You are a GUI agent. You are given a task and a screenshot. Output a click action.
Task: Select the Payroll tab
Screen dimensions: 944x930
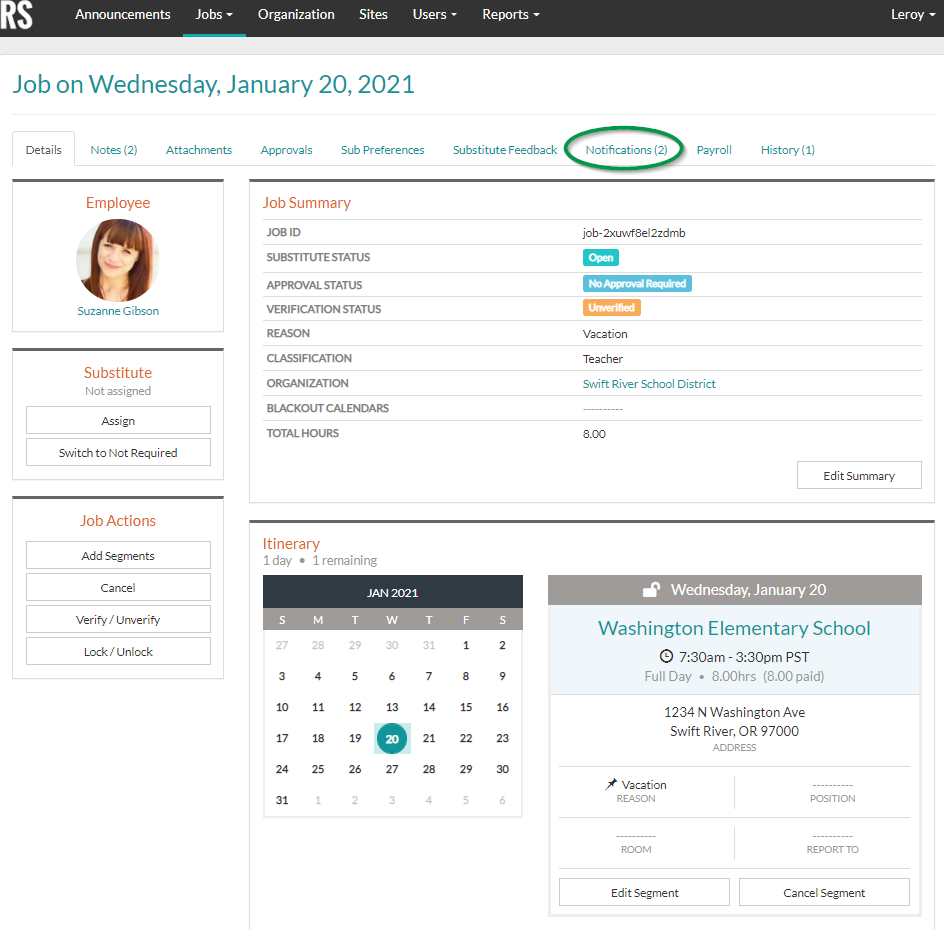713,149
